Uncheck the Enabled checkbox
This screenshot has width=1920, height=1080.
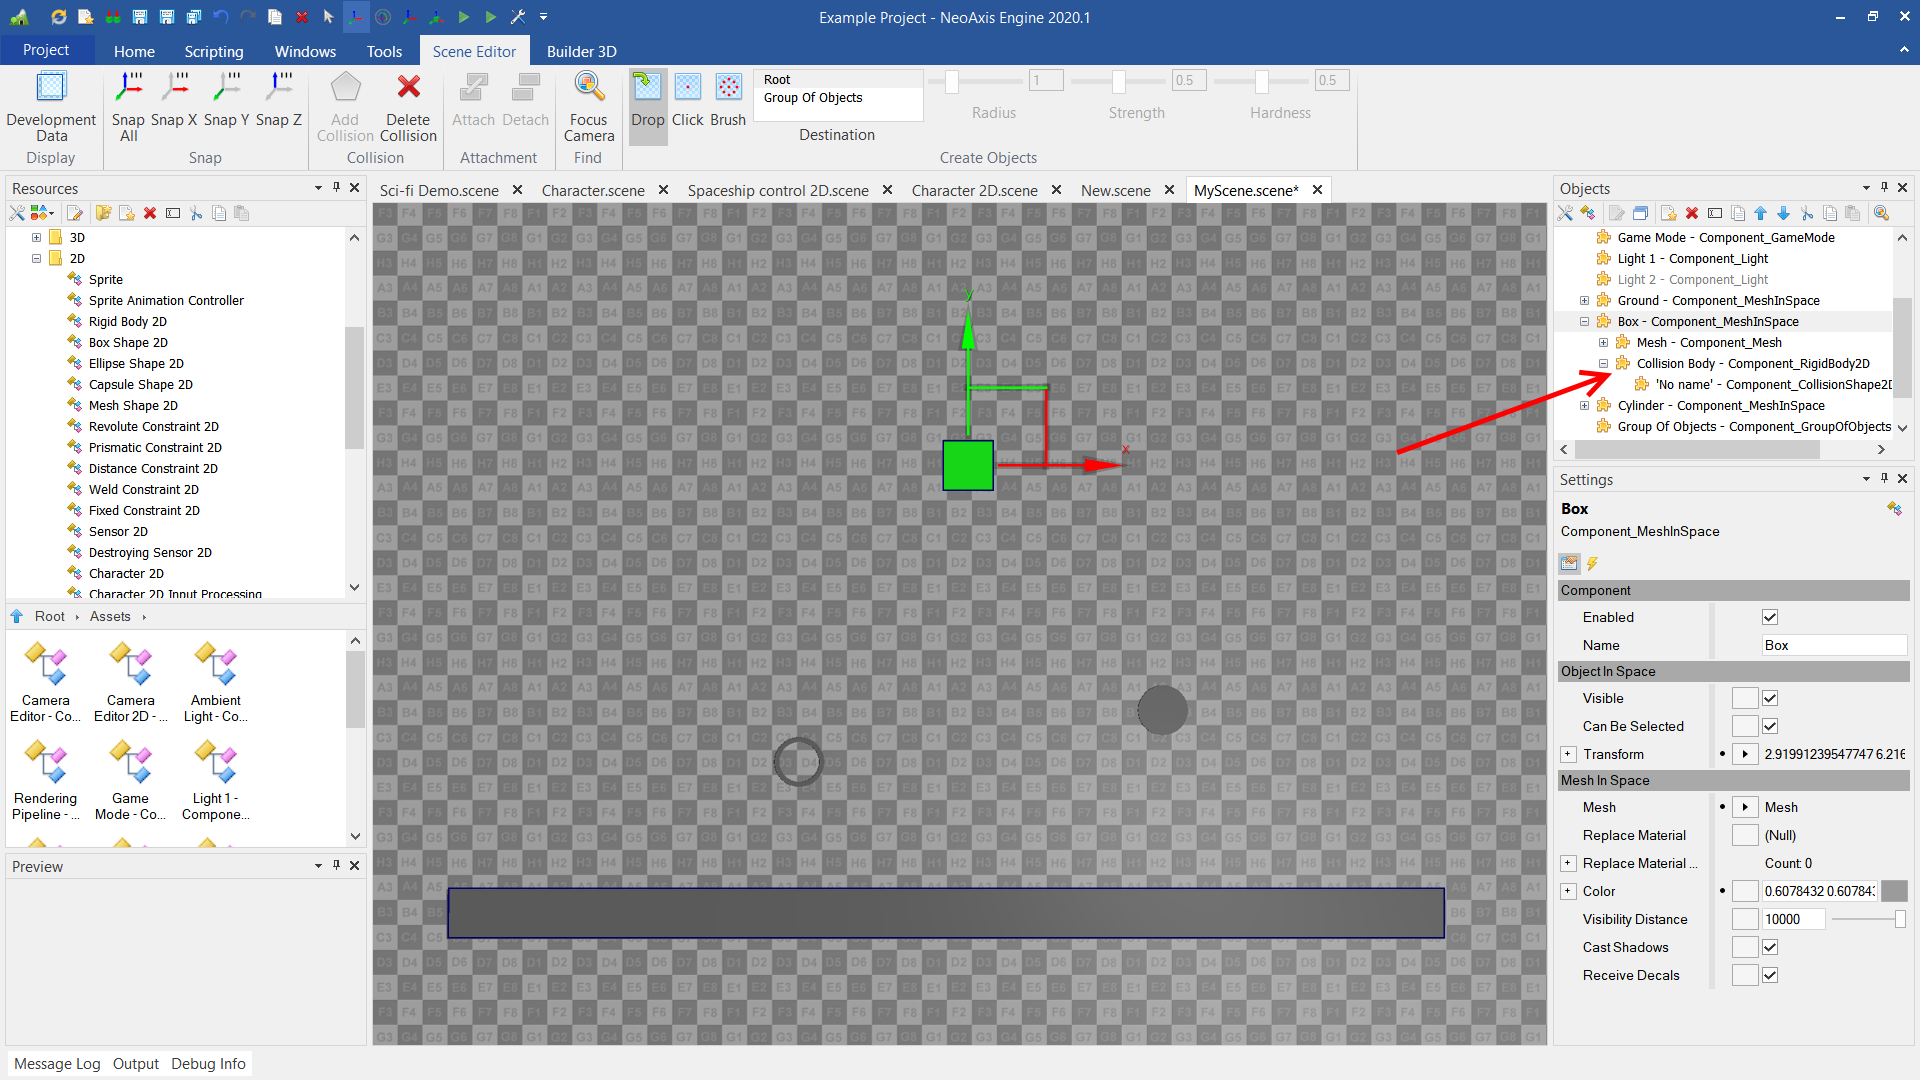tap(1770, 617)
